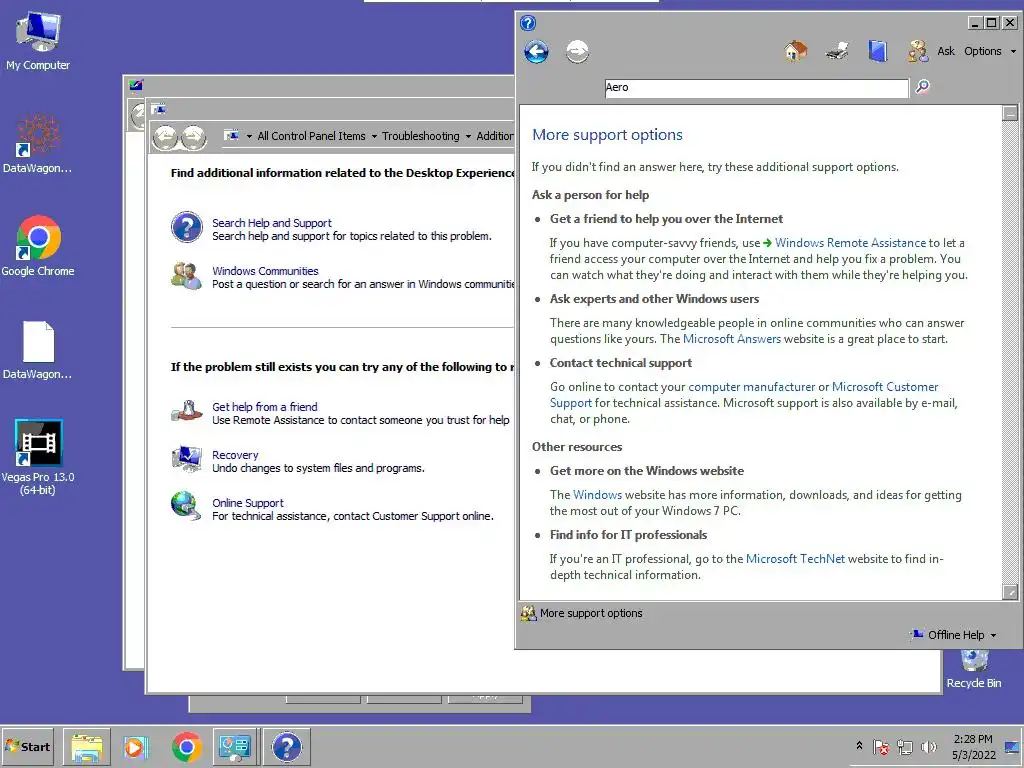This screenshot has width=1024, height=768.
Task: Open the volume speaker tray icon
Action: (x=928, y=747)
